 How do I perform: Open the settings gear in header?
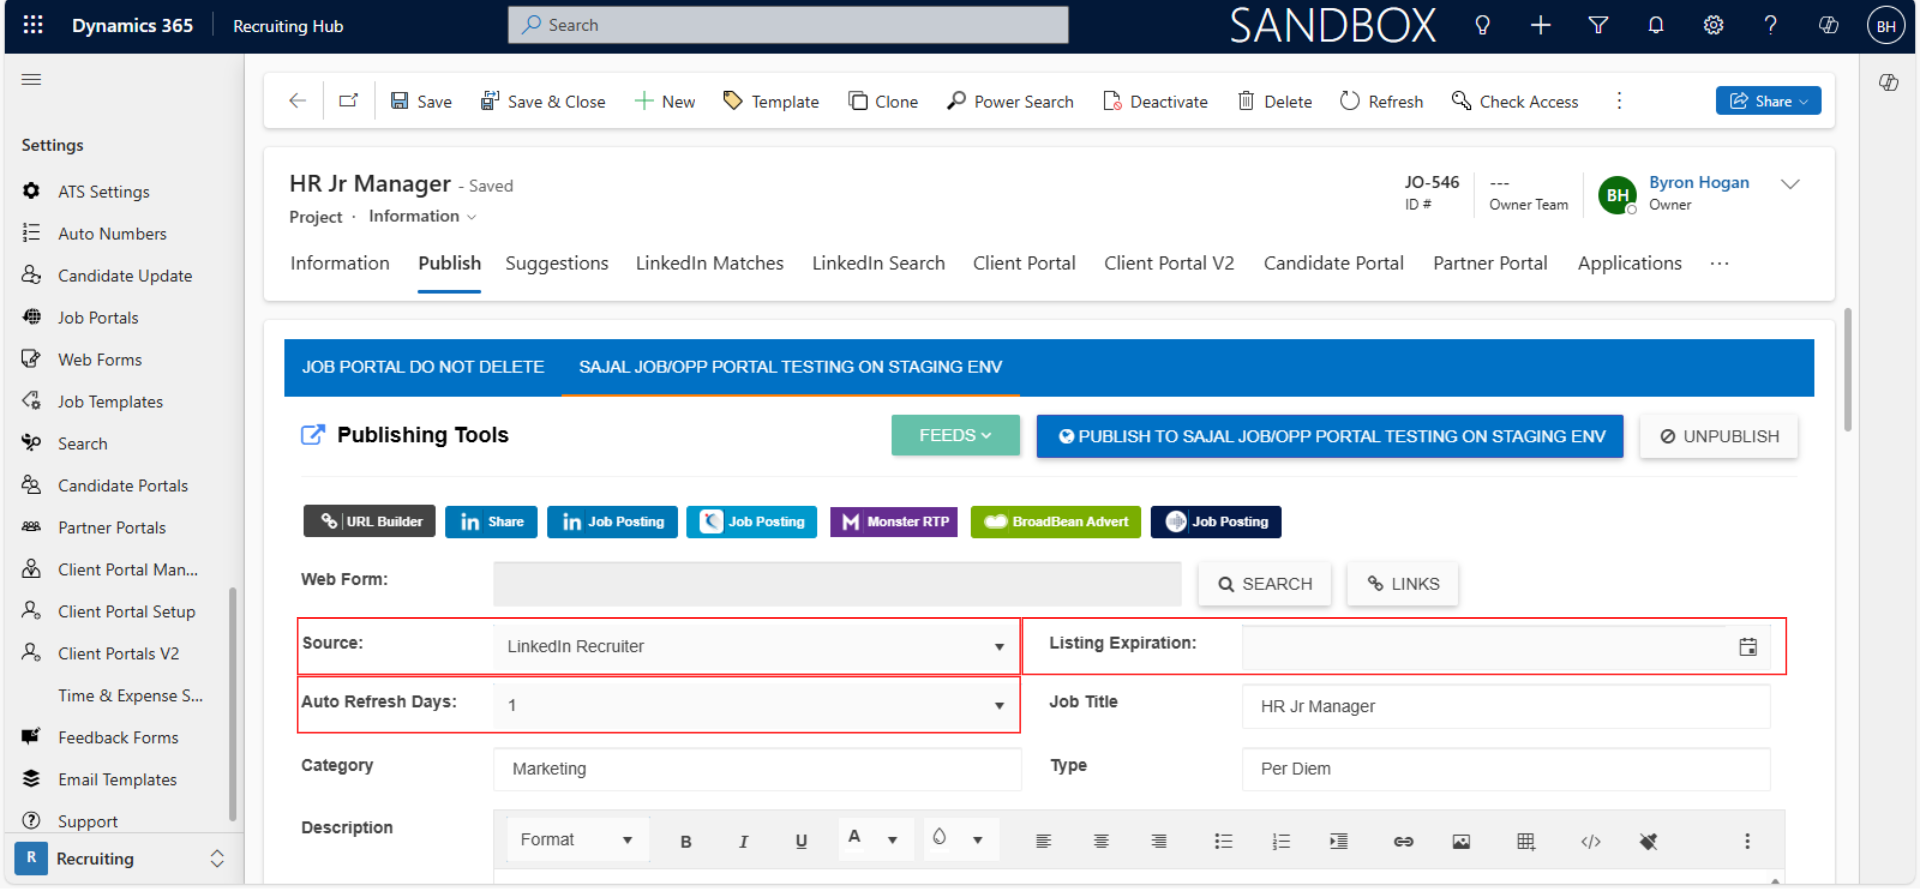tap(1713, 25)
